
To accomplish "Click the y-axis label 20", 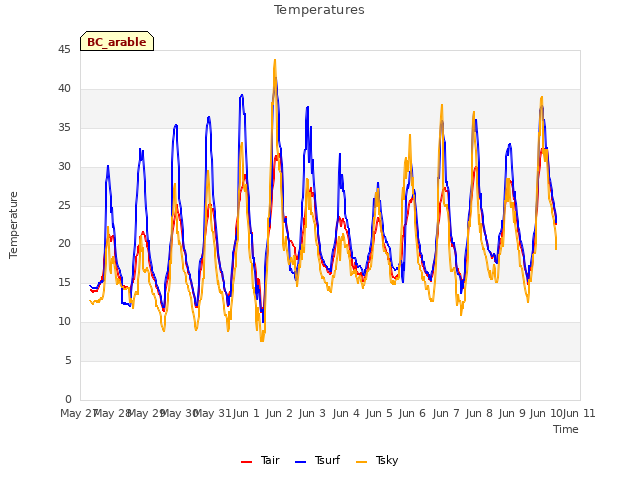I will (64, 244).
